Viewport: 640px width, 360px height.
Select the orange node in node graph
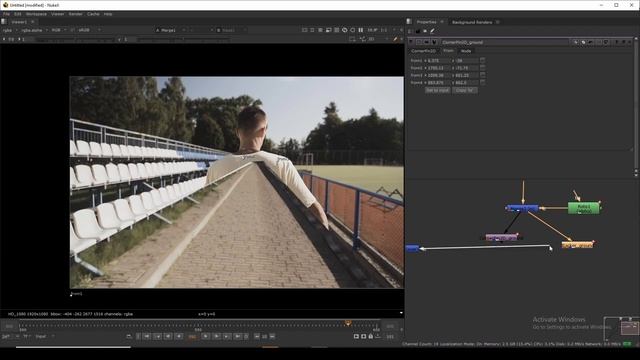point(577,244)
